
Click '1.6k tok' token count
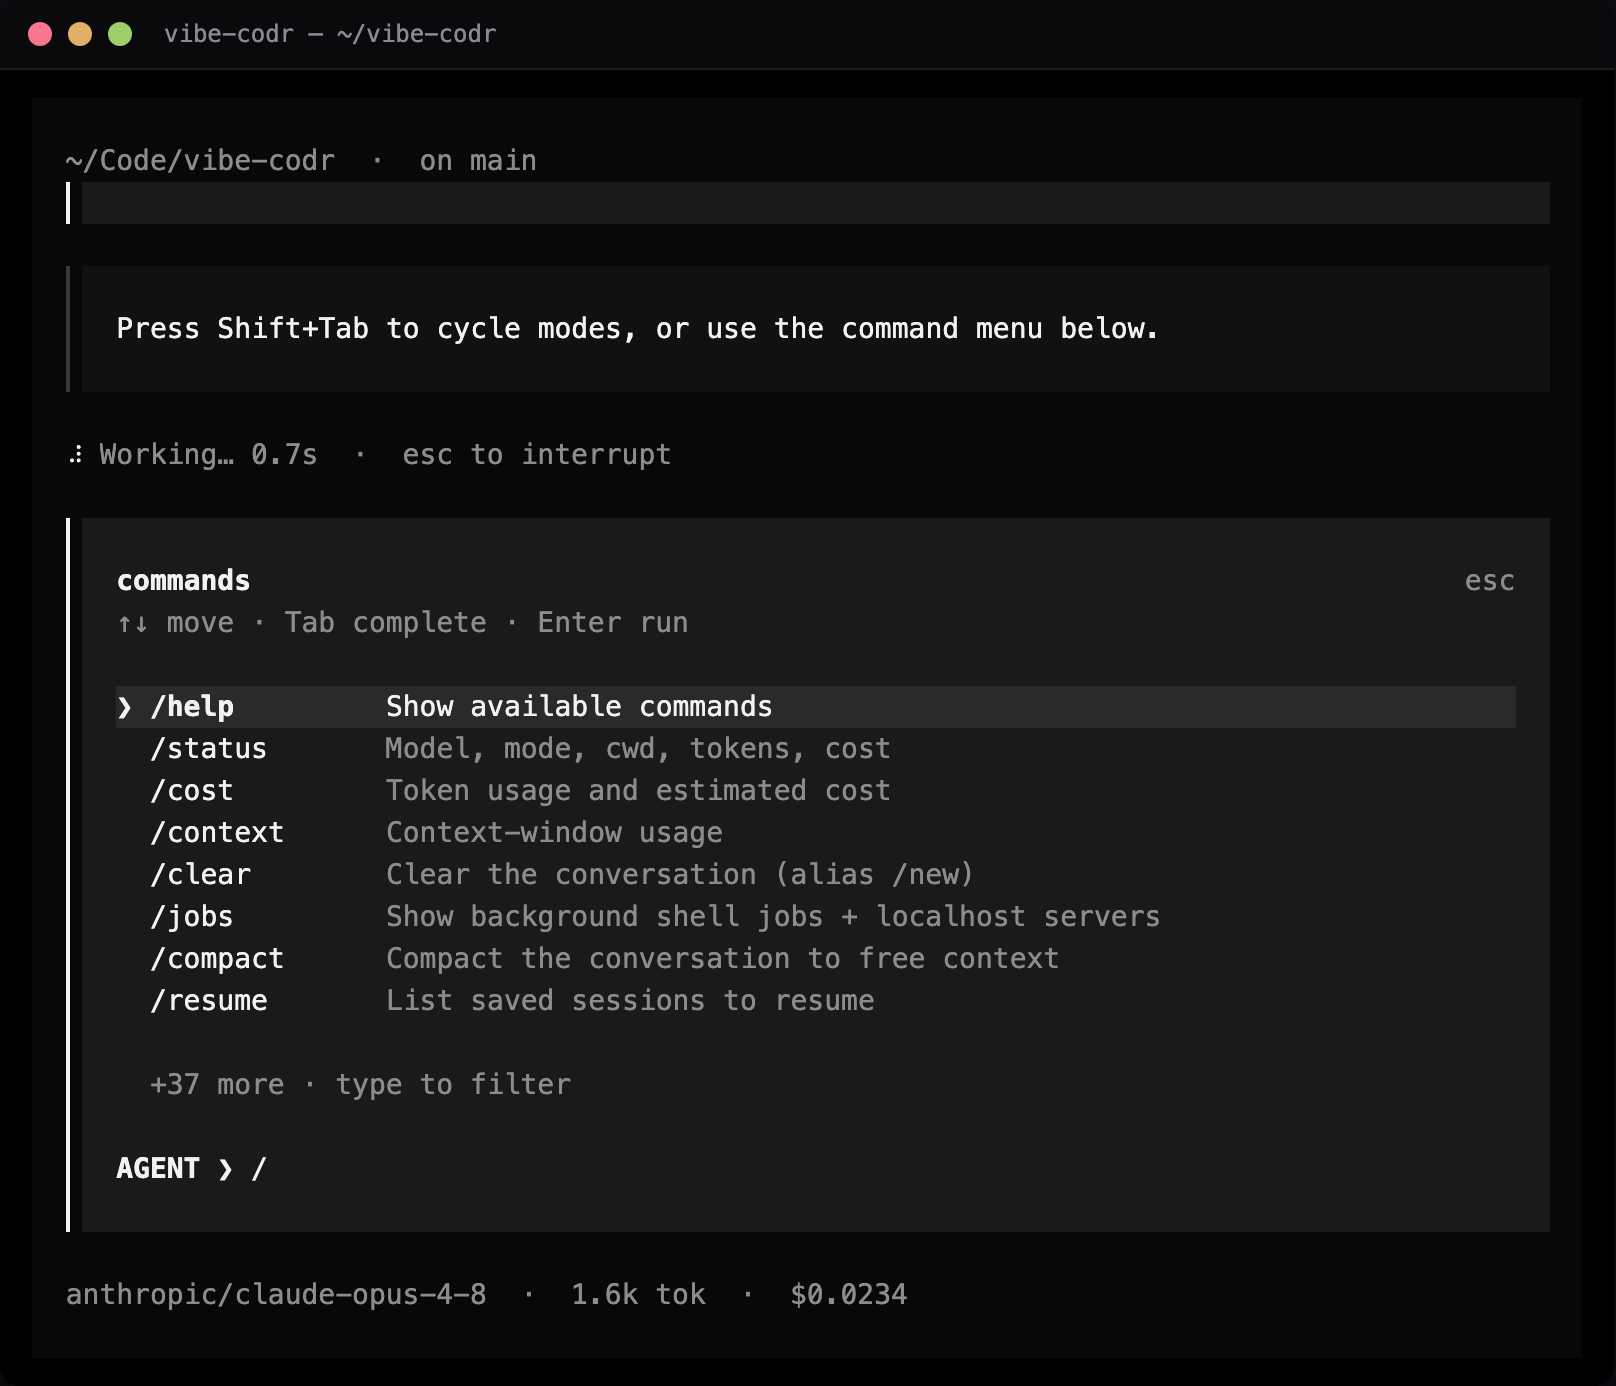tap(638, 1295)
